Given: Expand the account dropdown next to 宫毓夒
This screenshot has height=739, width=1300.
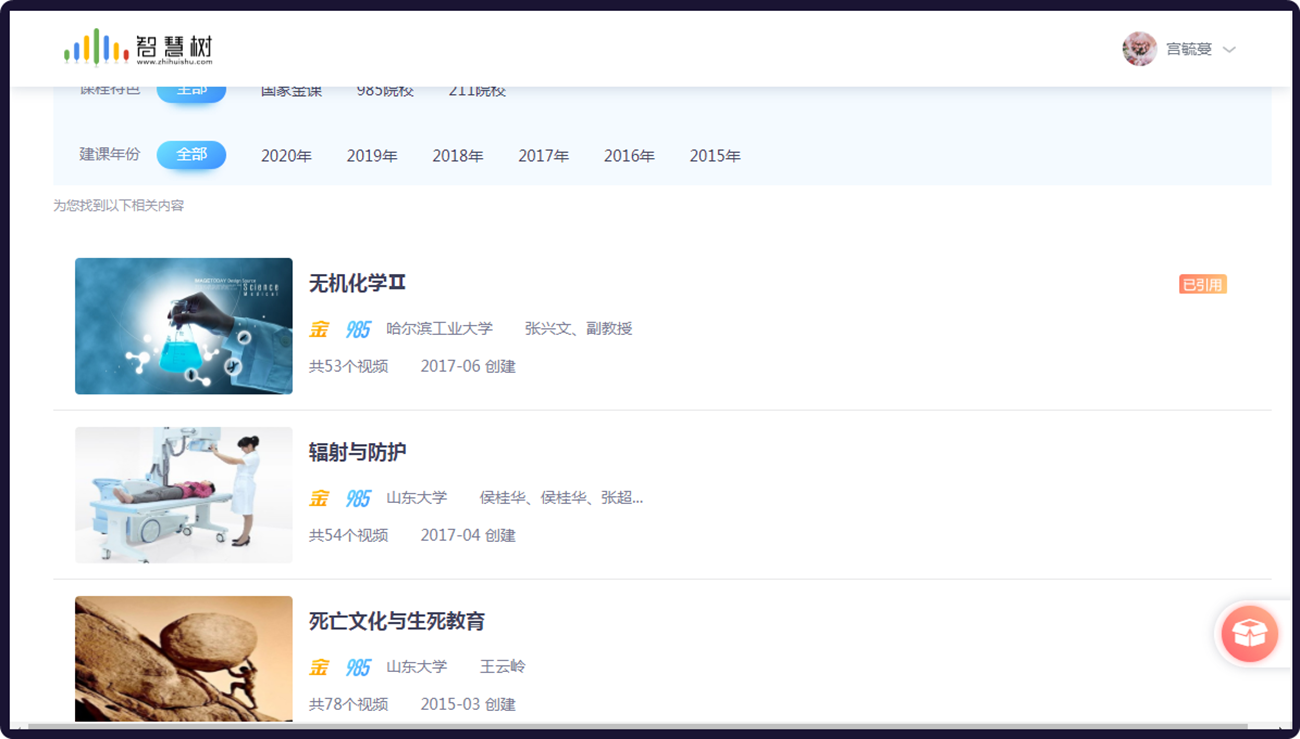Looking at the screenshot, I should [1229, 48].
